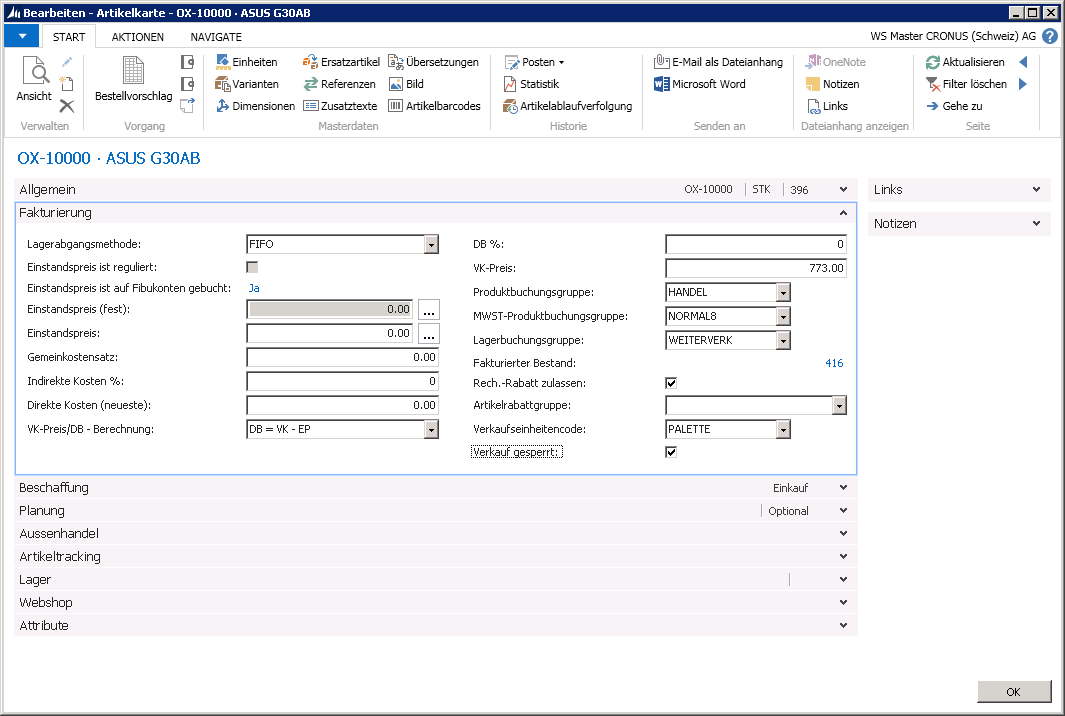Switch to AKTIONEN ribbon tab
The height and width of the screenshot is (716, 1065).
coord(137,37)
